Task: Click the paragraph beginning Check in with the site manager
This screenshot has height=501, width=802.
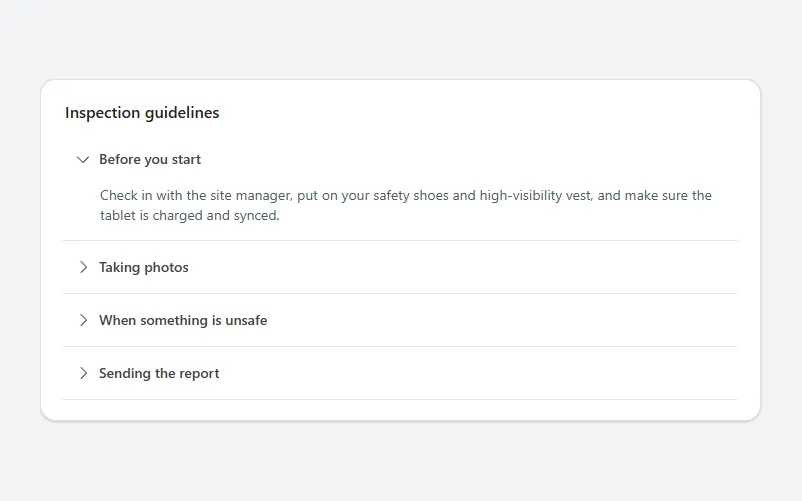Action: [406, 206]
